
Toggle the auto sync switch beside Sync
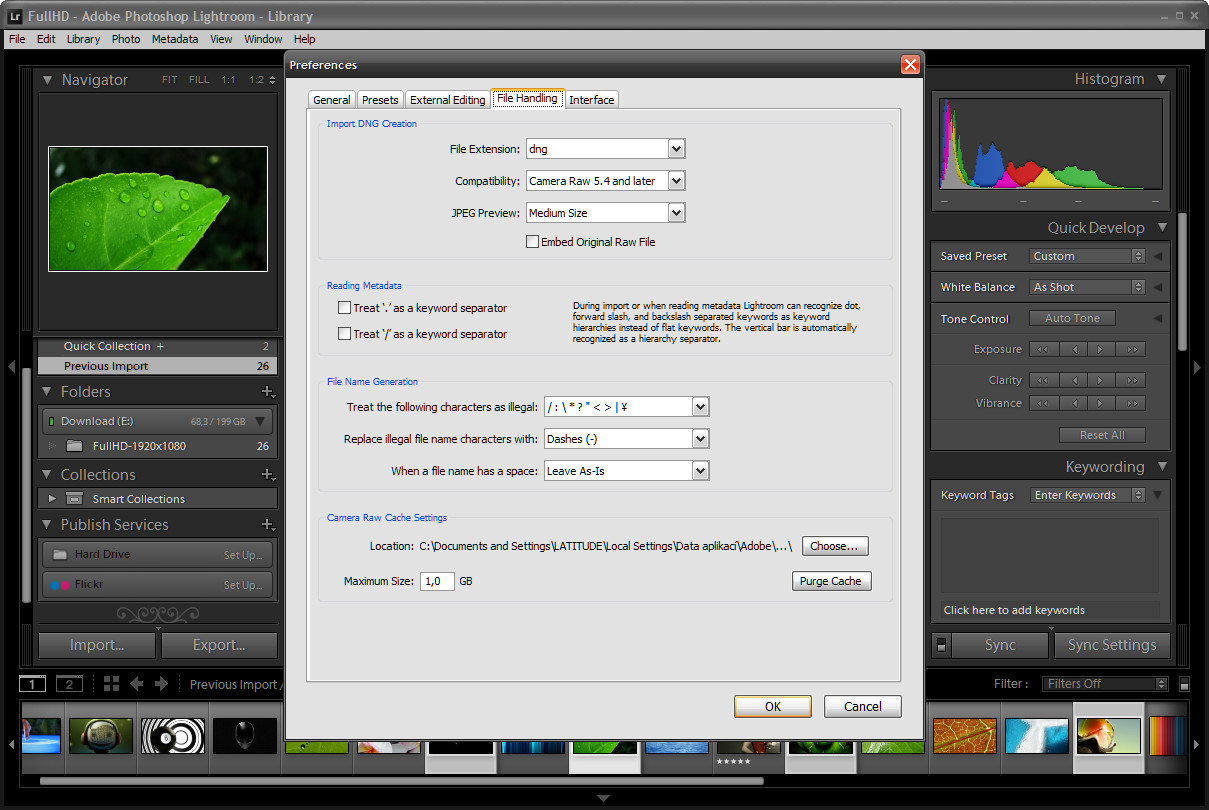click(x=941, y=645)
